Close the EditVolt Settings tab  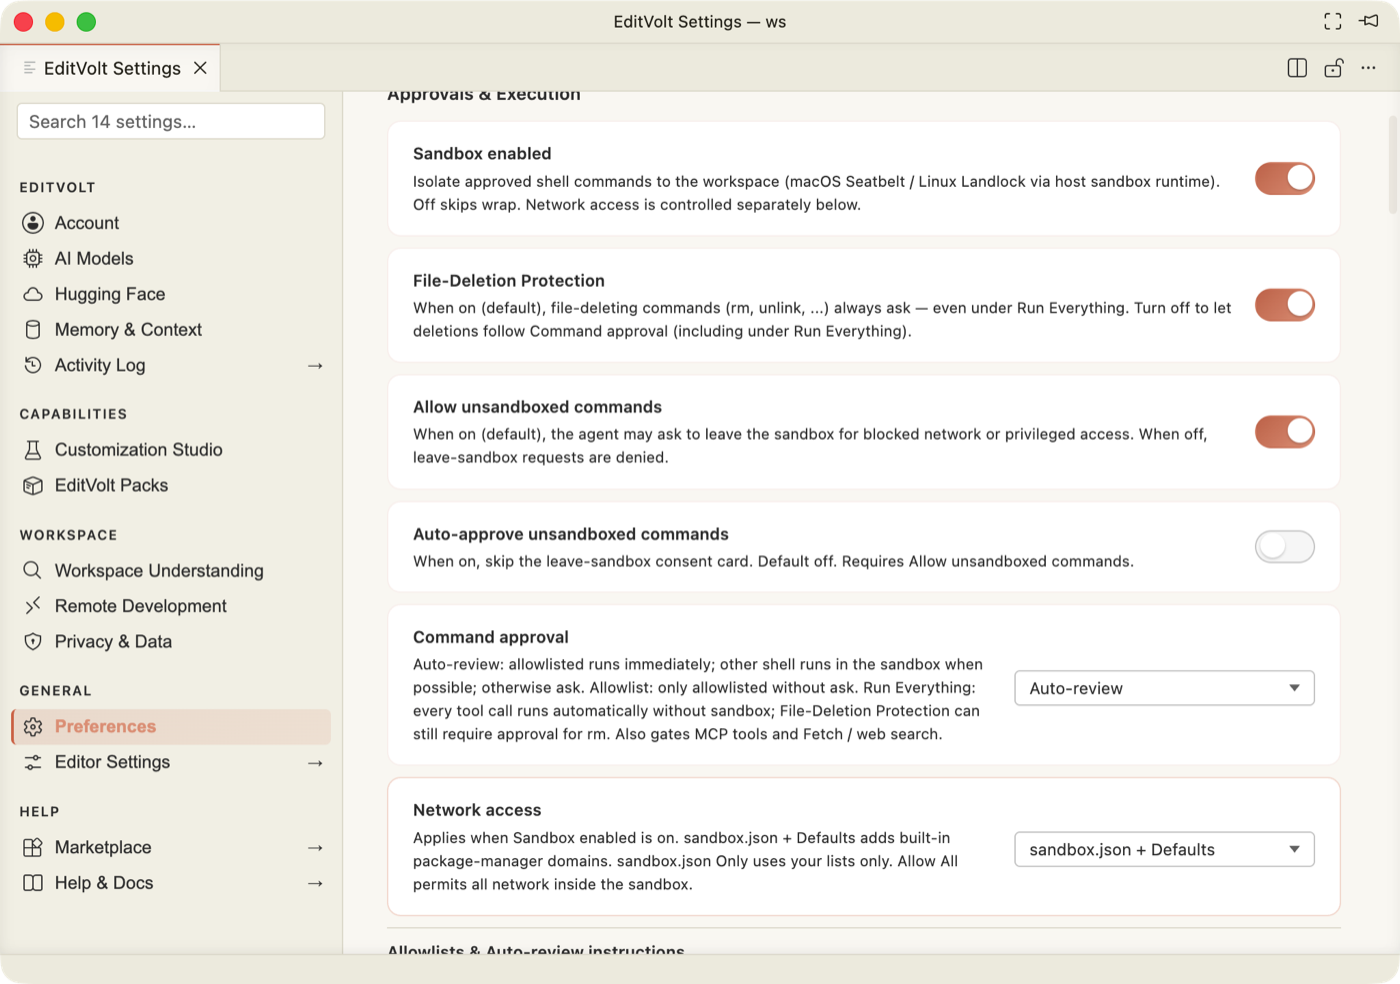click(200, 68)
